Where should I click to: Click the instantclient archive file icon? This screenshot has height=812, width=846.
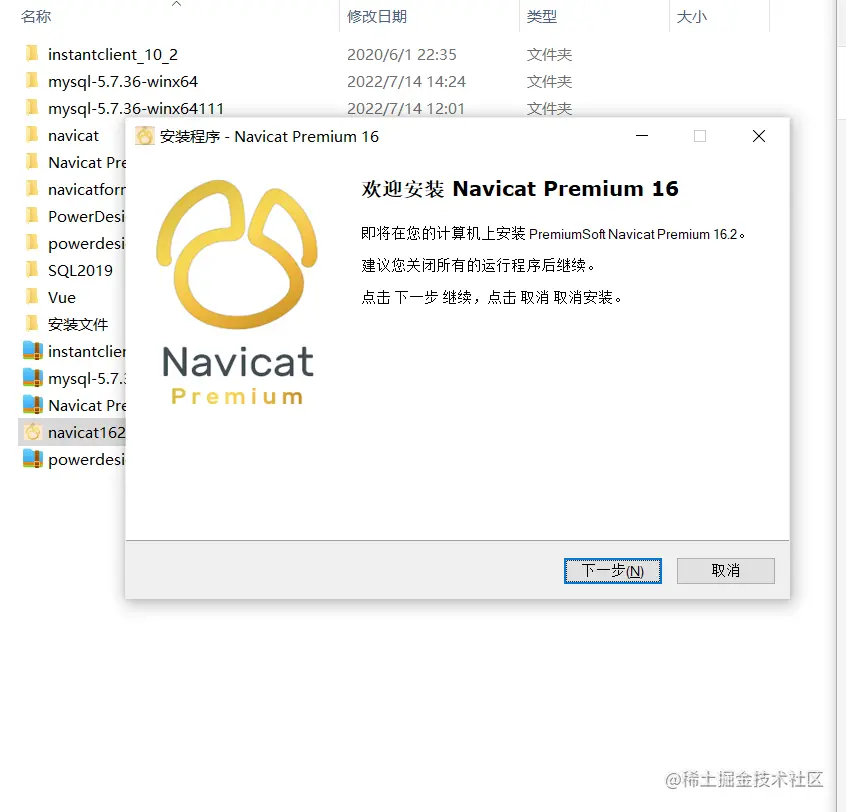click(x=33, y=351)
